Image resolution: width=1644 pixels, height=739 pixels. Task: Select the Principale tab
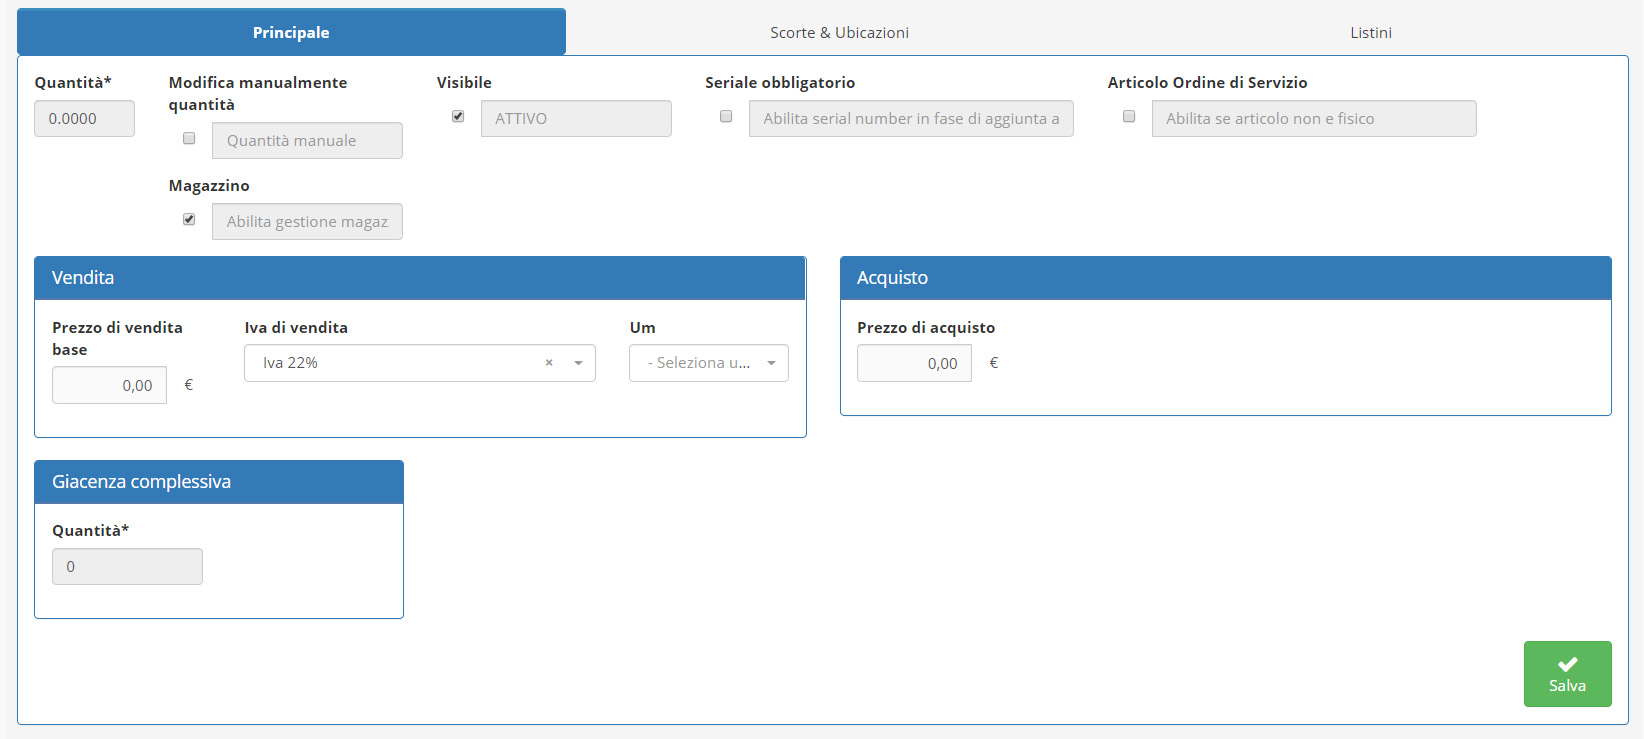(291, 33)
